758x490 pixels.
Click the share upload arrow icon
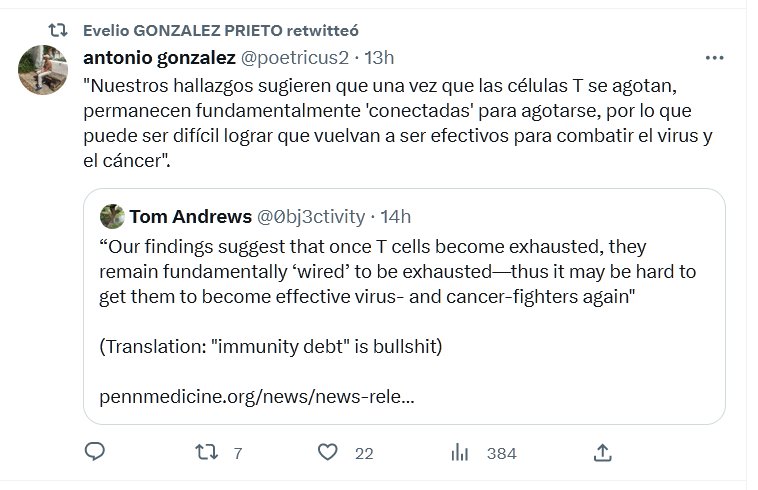click(x=602, y=453)
